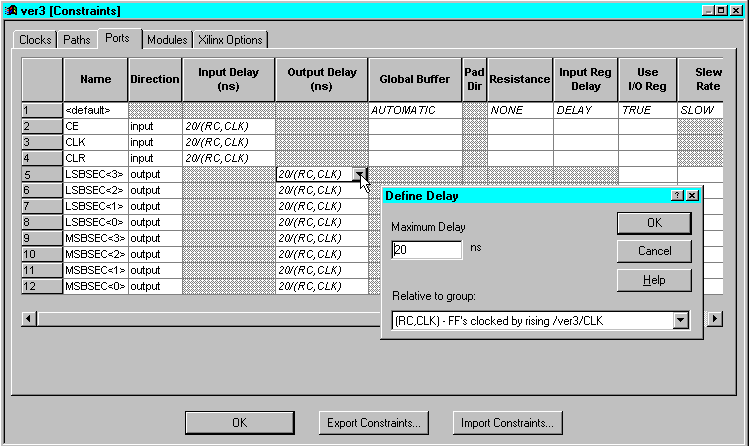Select the Modules tab
The width and height of the screenshot is (749, 446).
(x=167, y=40)
